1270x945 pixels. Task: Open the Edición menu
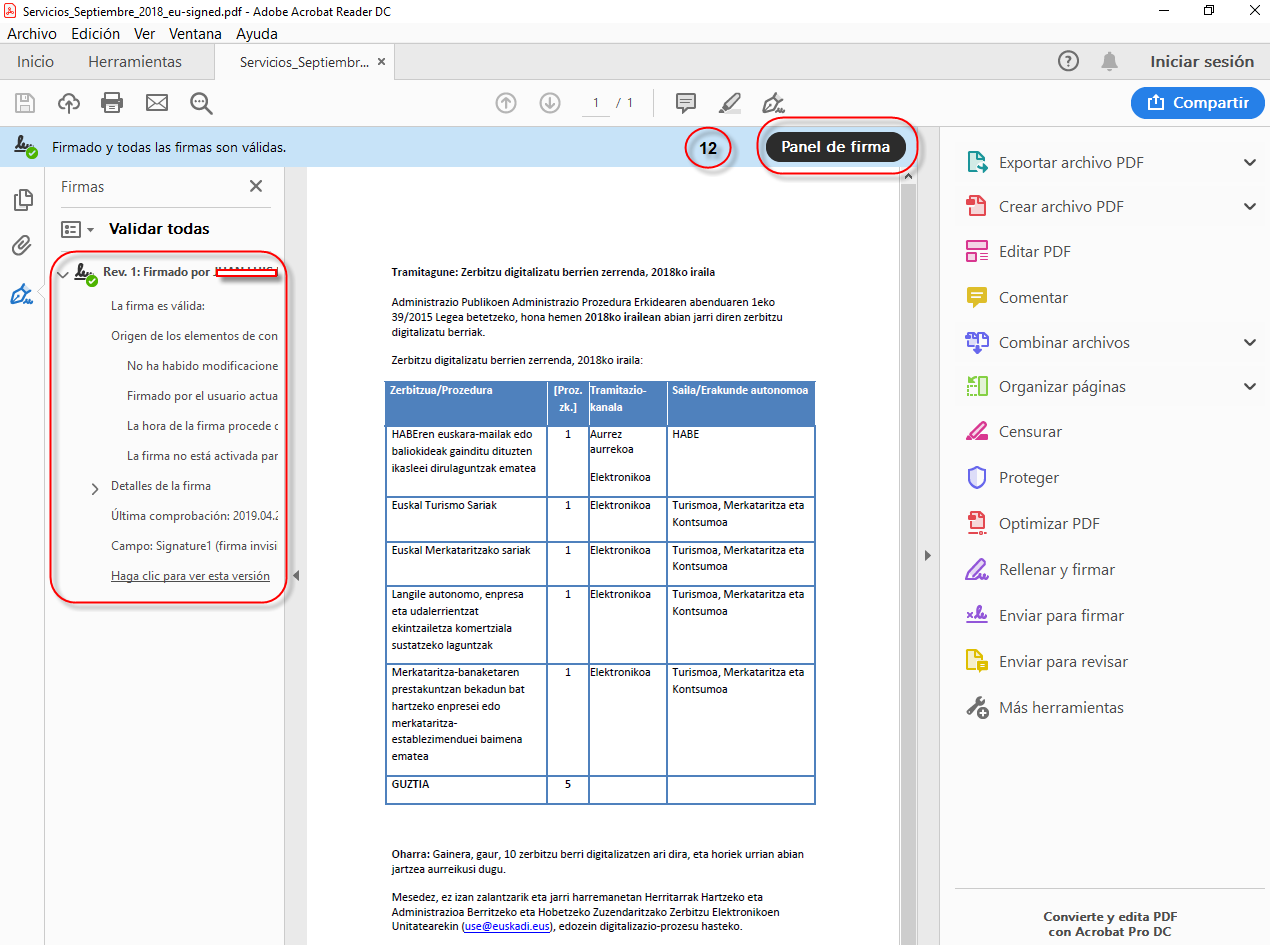[95, 33]
